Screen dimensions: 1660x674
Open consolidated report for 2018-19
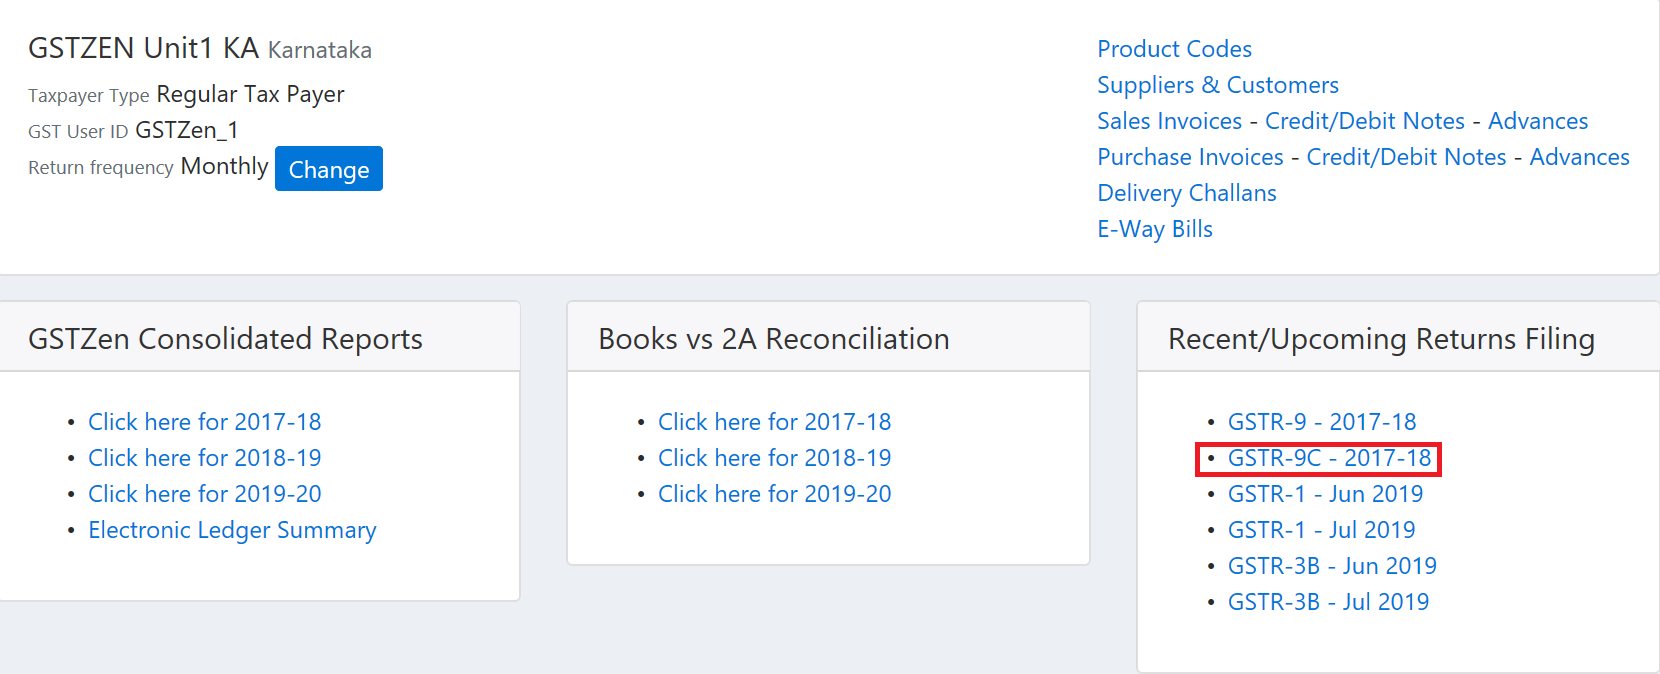[204, 458]
